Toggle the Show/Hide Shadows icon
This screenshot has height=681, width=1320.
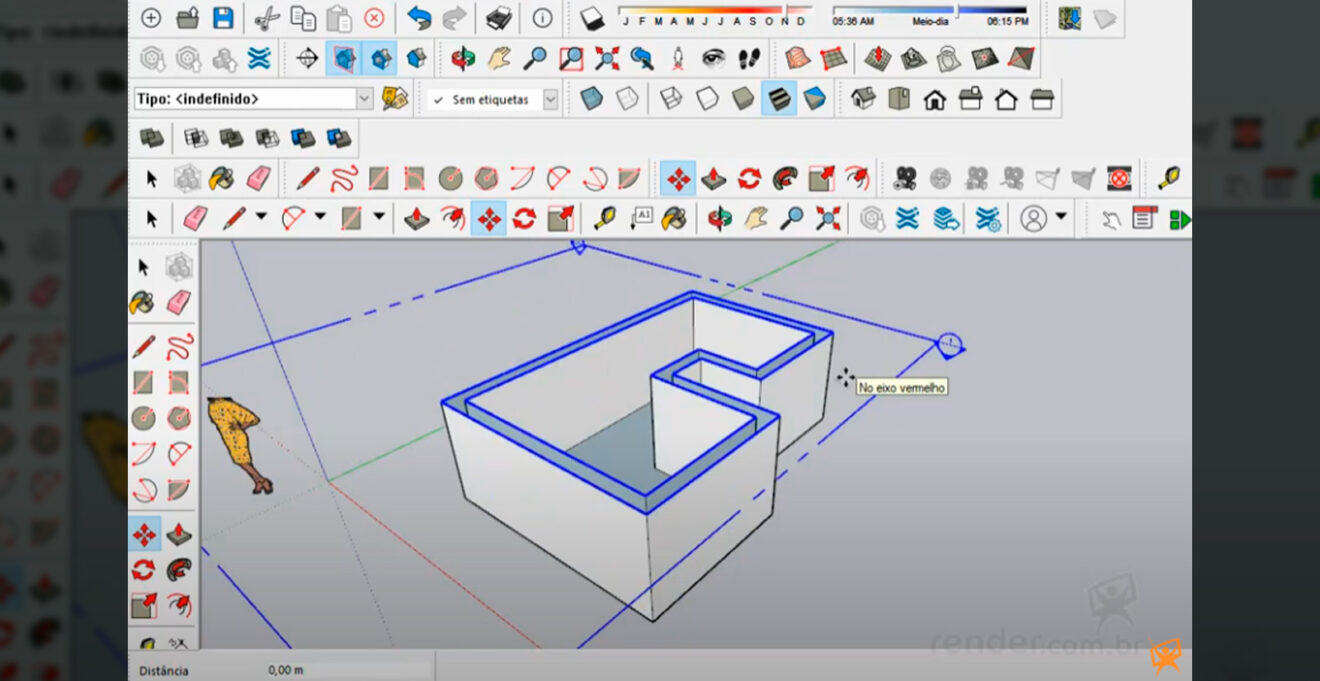tap(591, 17)
